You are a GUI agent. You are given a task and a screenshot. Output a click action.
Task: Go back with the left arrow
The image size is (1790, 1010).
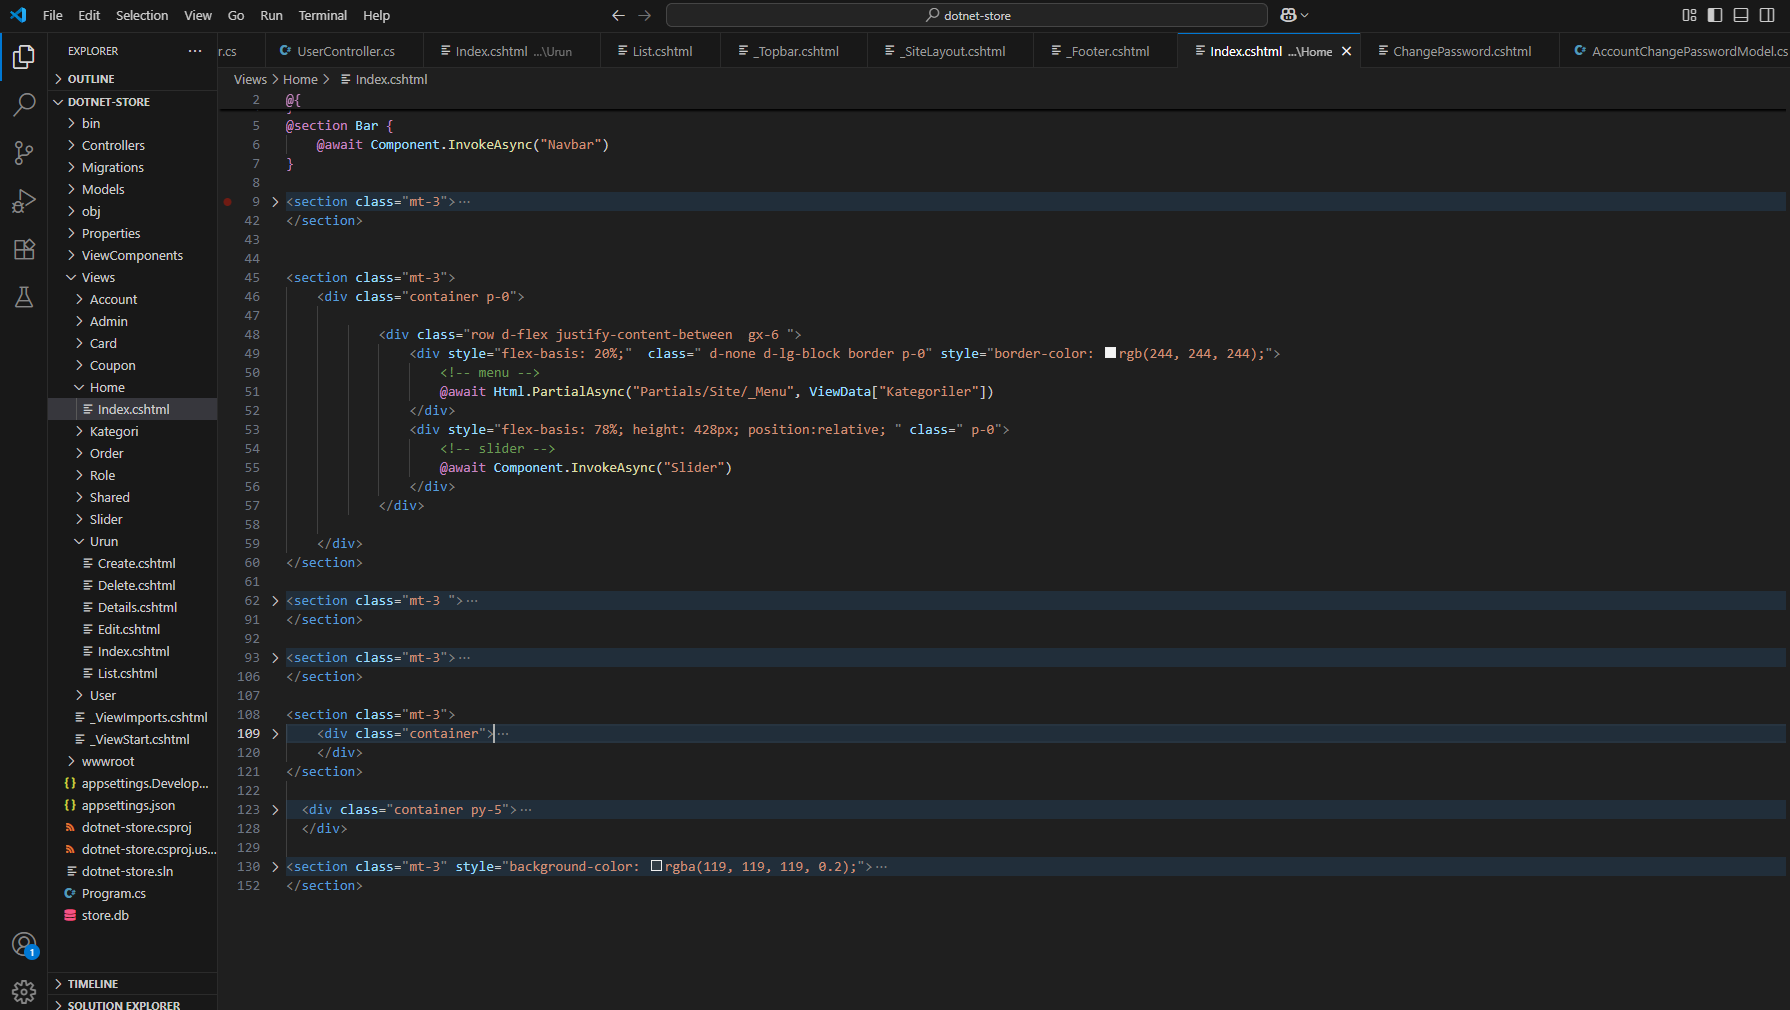[618, 15]
